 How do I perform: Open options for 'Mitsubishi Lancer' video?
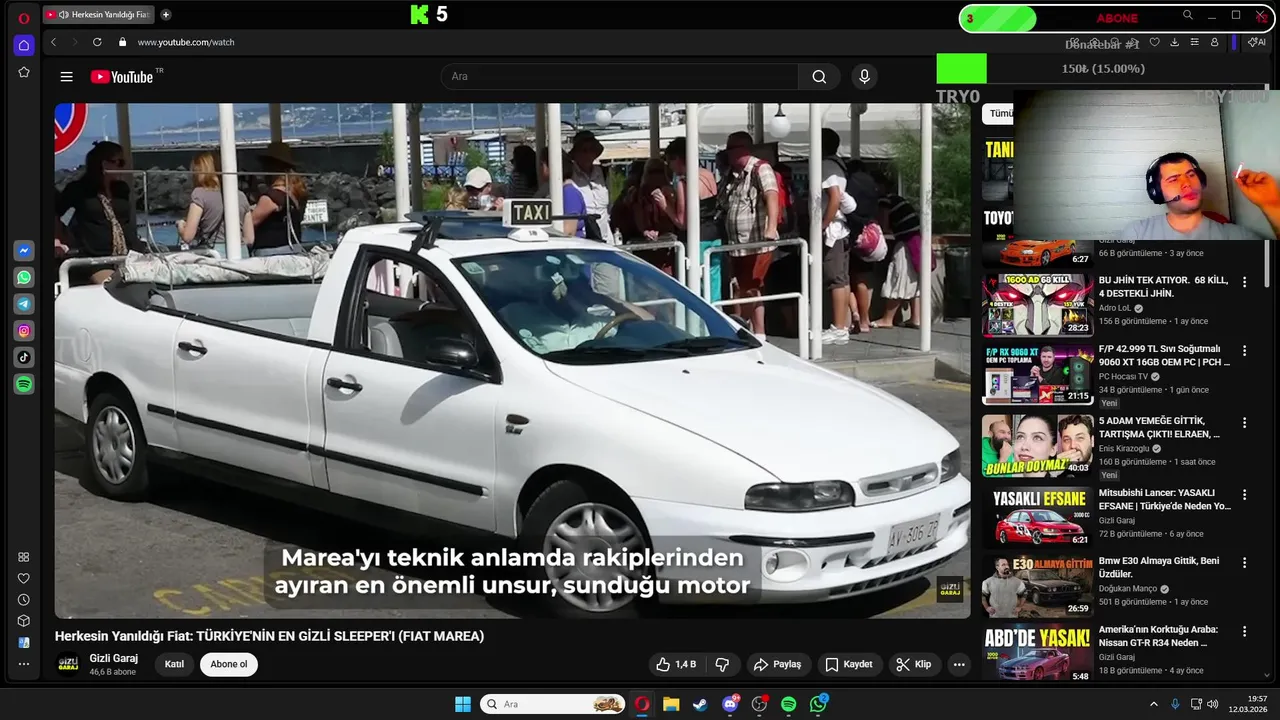pyautogui.click(x=1245, y=495)
